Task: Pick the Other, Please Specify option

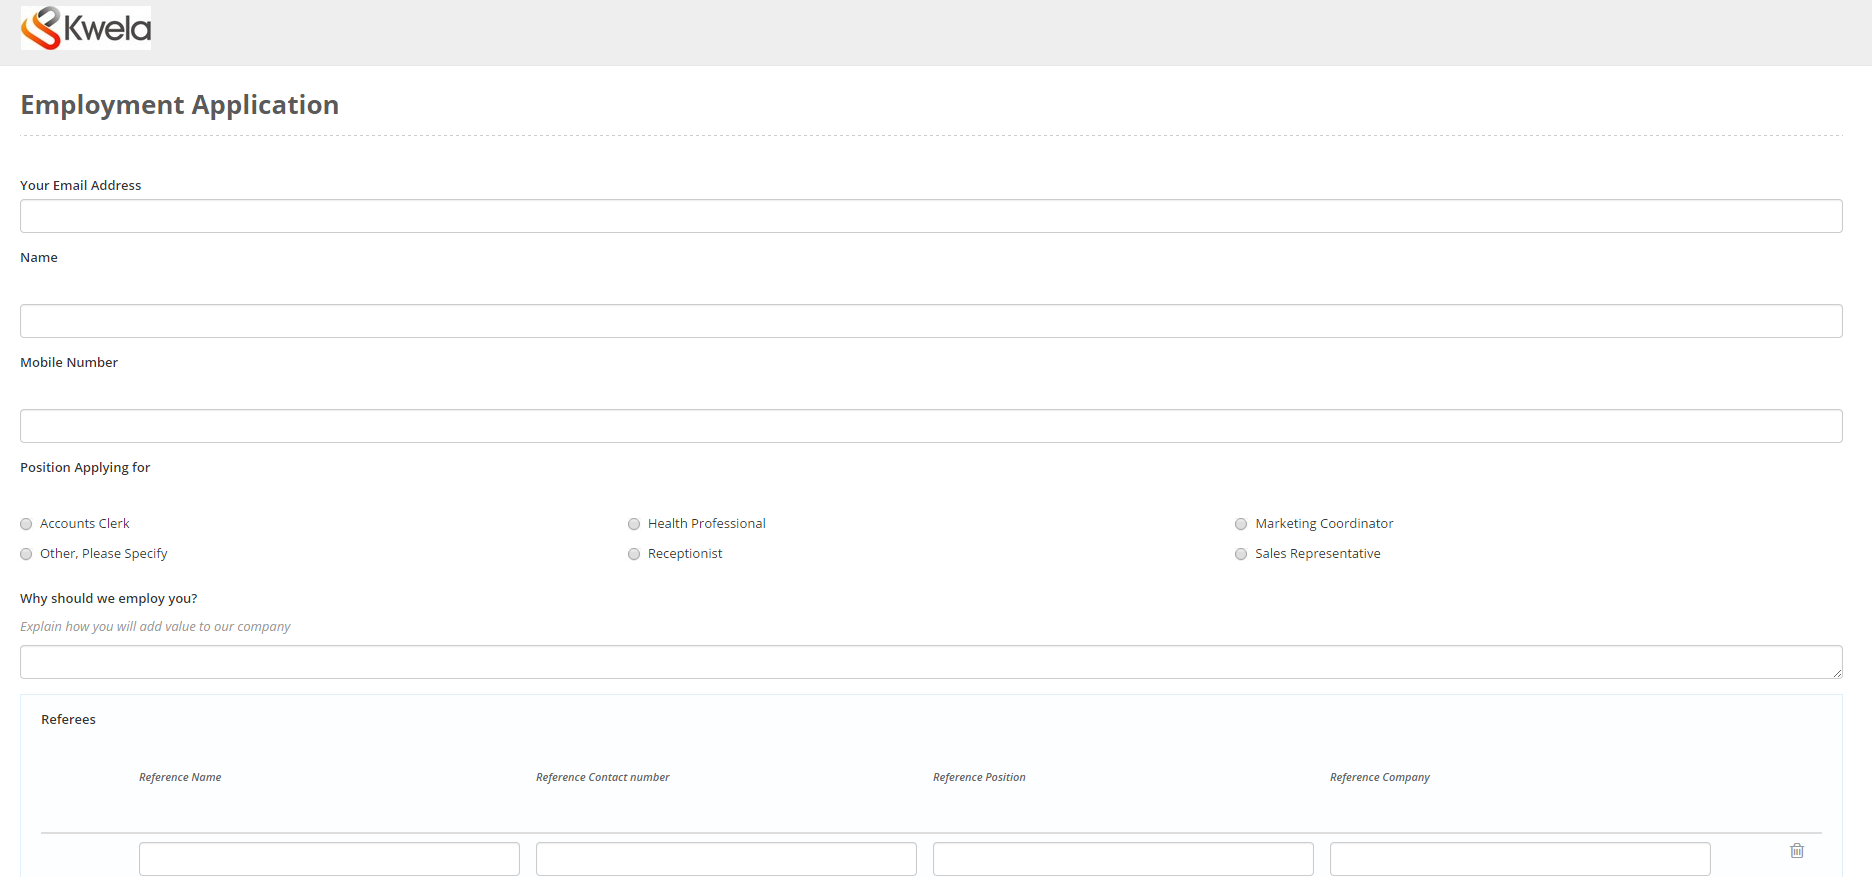Action: point(27,554)
